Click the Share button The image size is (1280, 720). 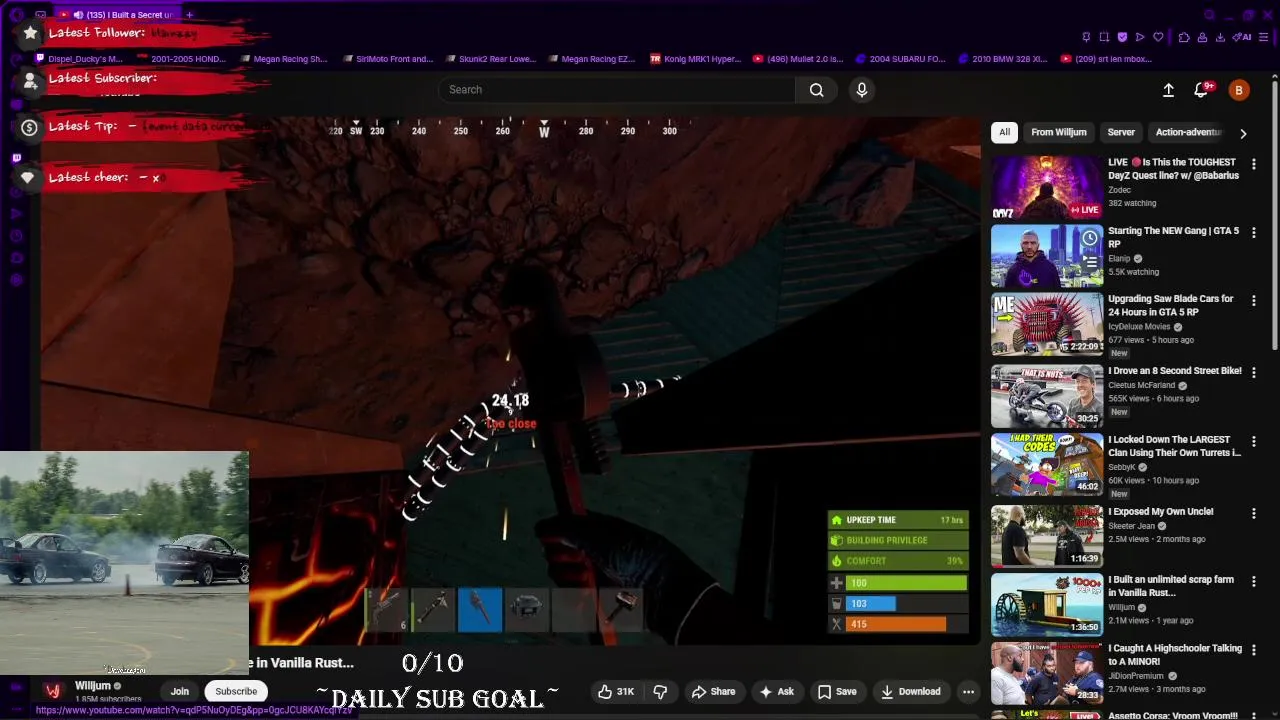point(713,691)
